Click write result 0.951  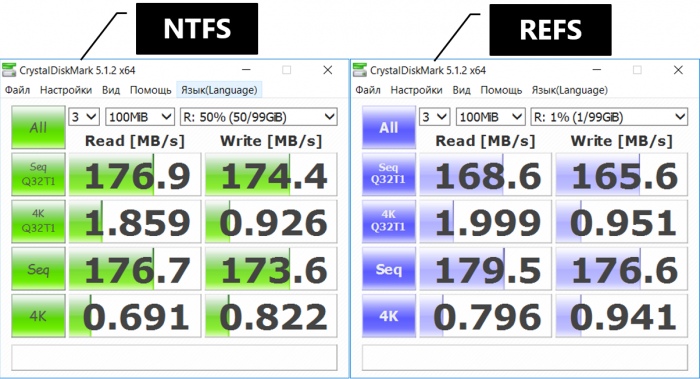(622, 221)
